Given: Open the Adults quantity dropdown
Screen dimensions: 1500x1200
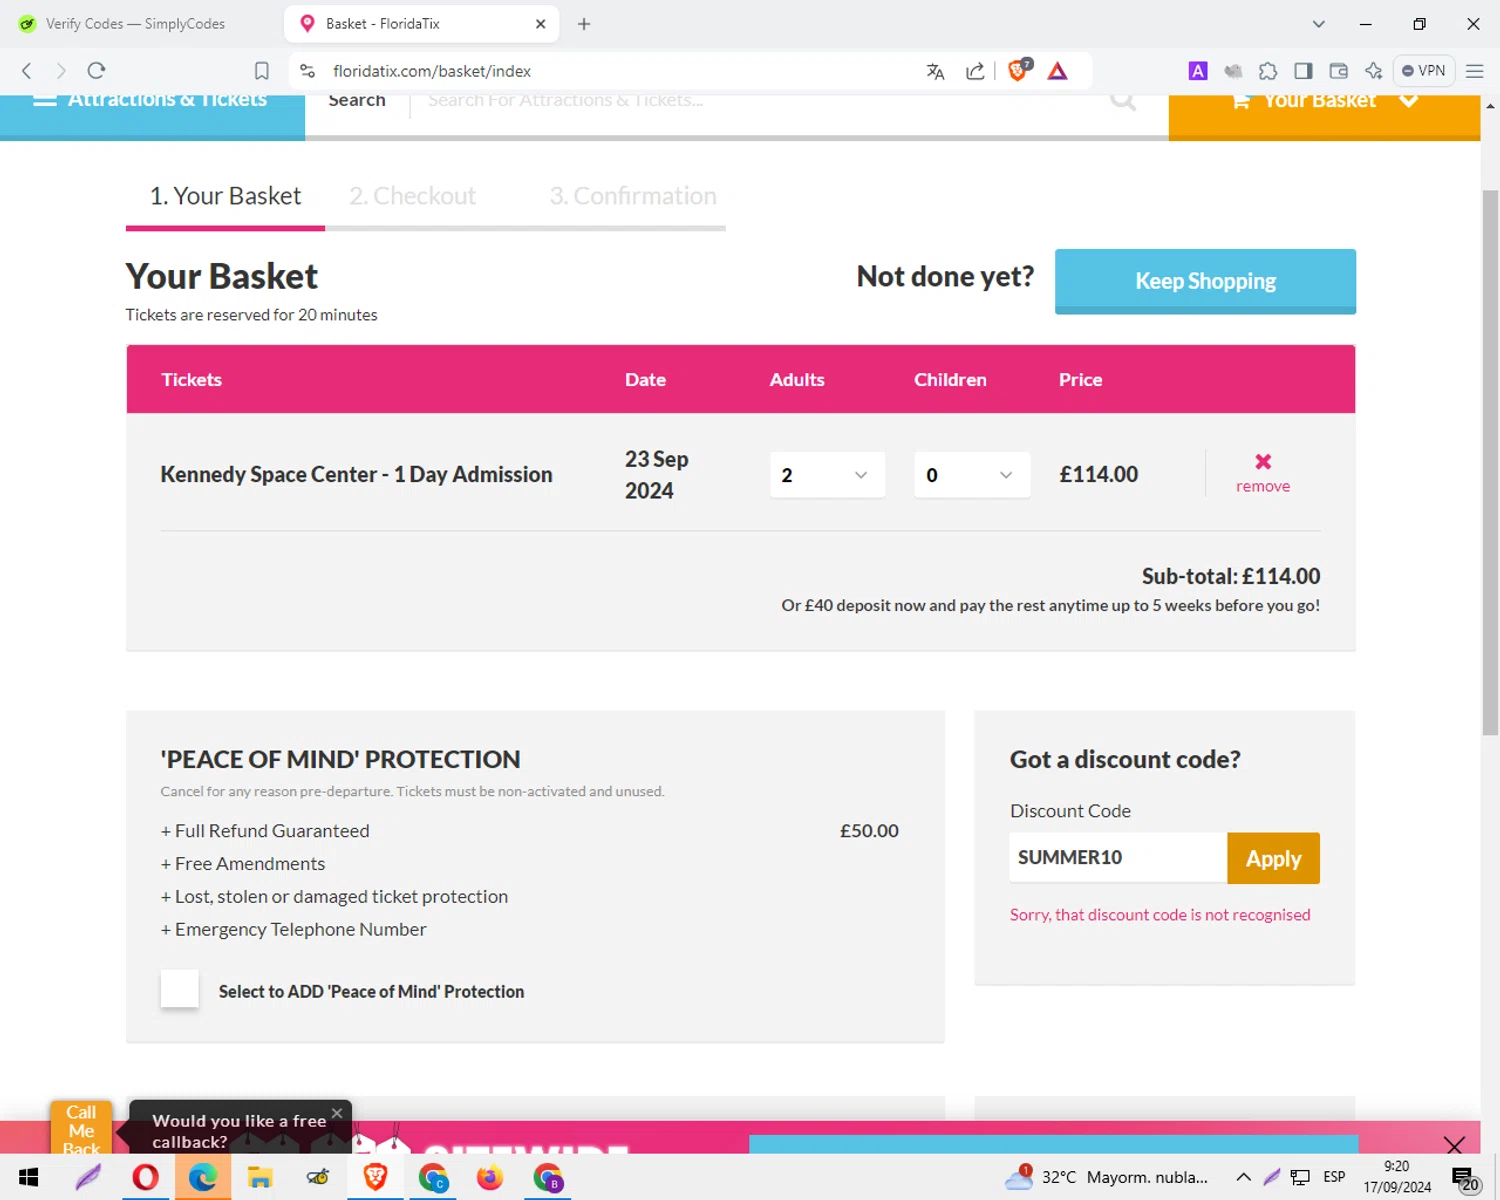Looking at the screenshot, I should click(827, 475).
